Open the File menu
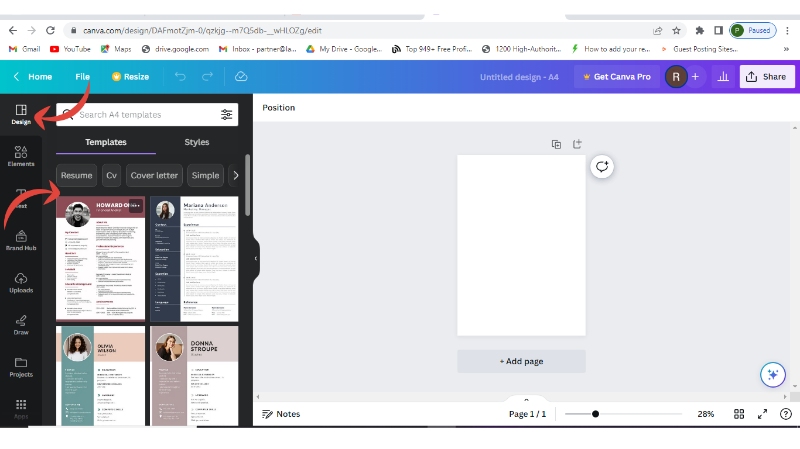 click(82, 77)
